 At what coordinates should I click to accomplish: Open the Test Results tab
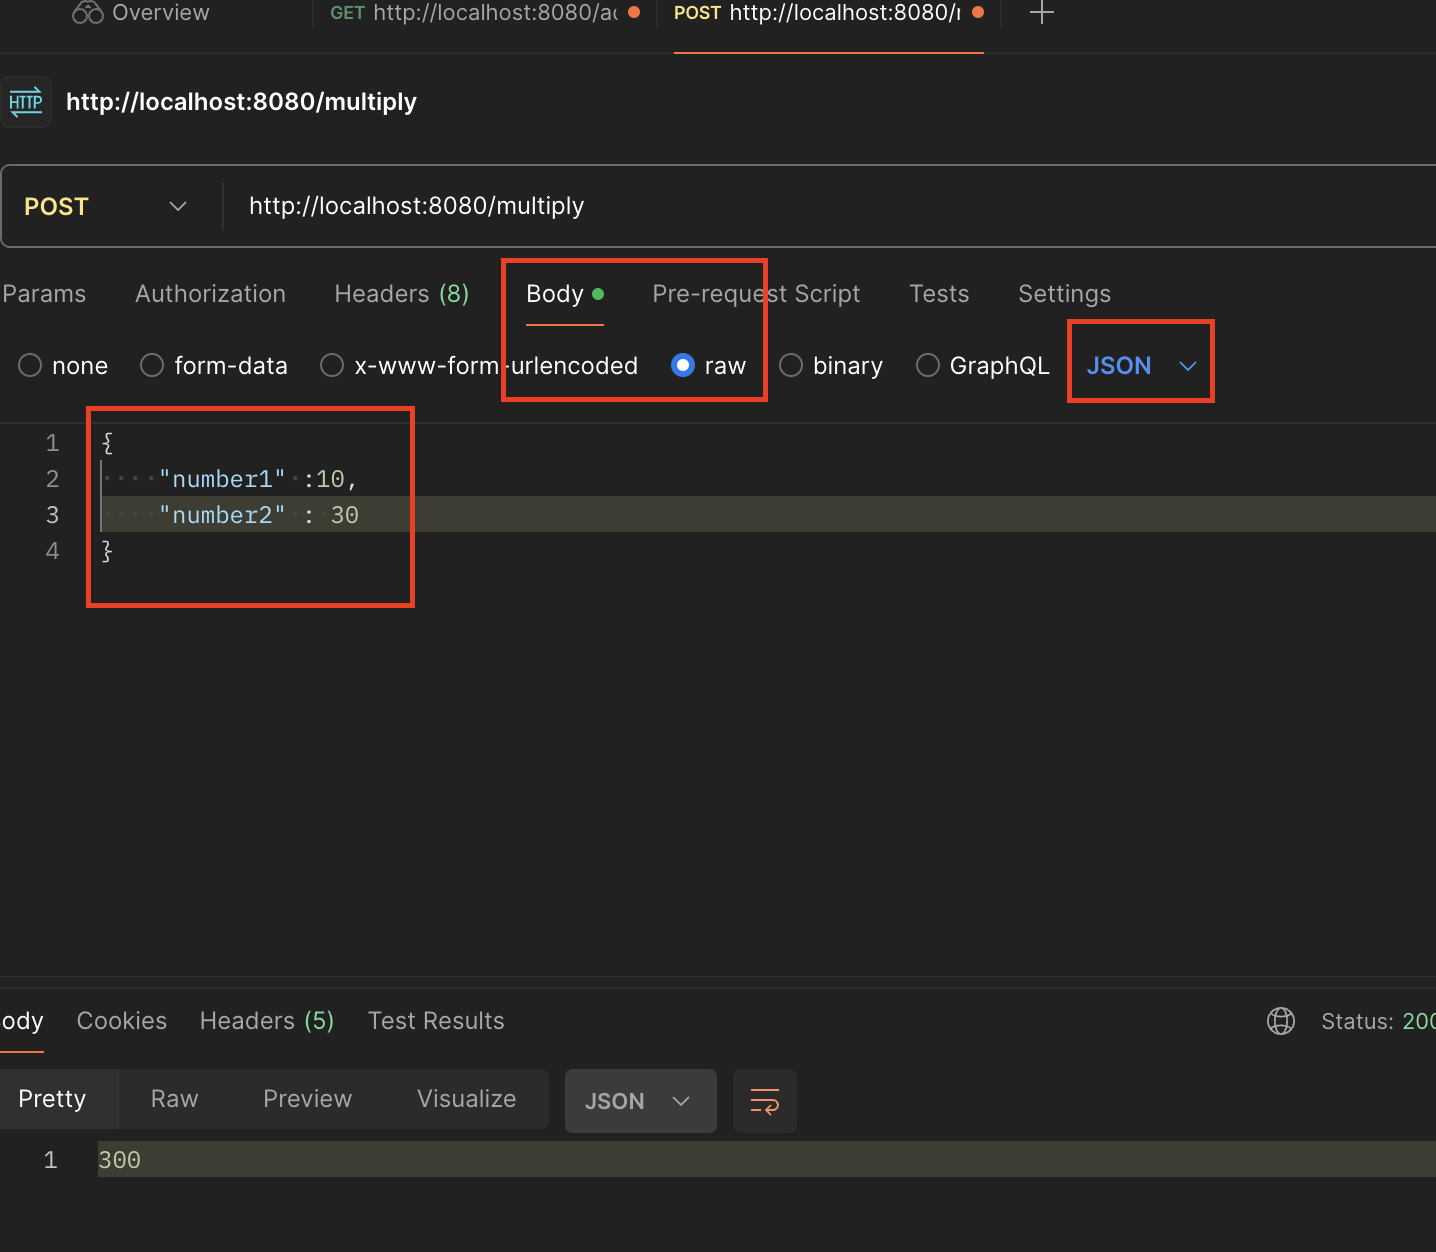(436, 1021)
